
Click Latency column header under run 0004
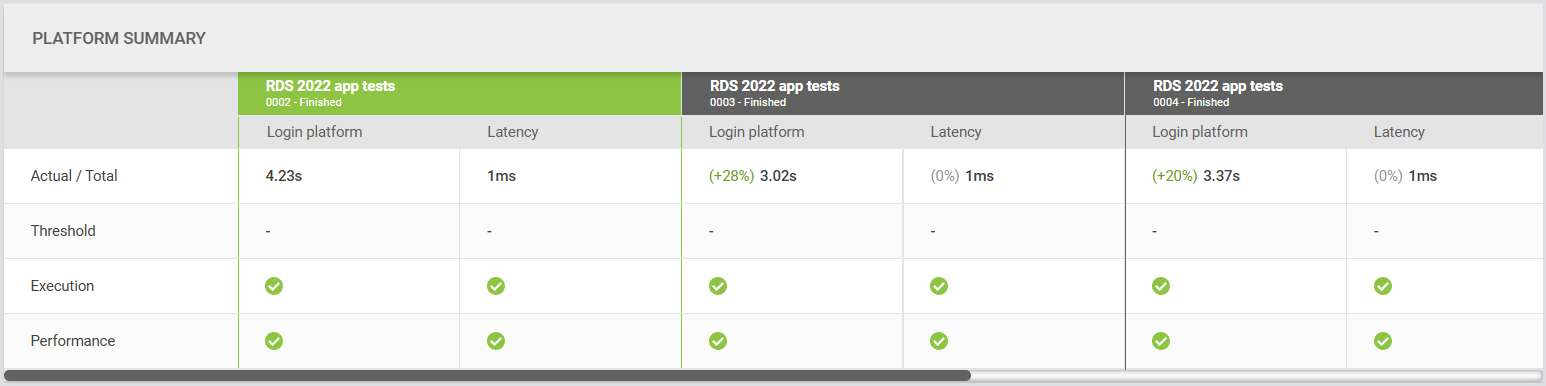[x=1399, y=132]
